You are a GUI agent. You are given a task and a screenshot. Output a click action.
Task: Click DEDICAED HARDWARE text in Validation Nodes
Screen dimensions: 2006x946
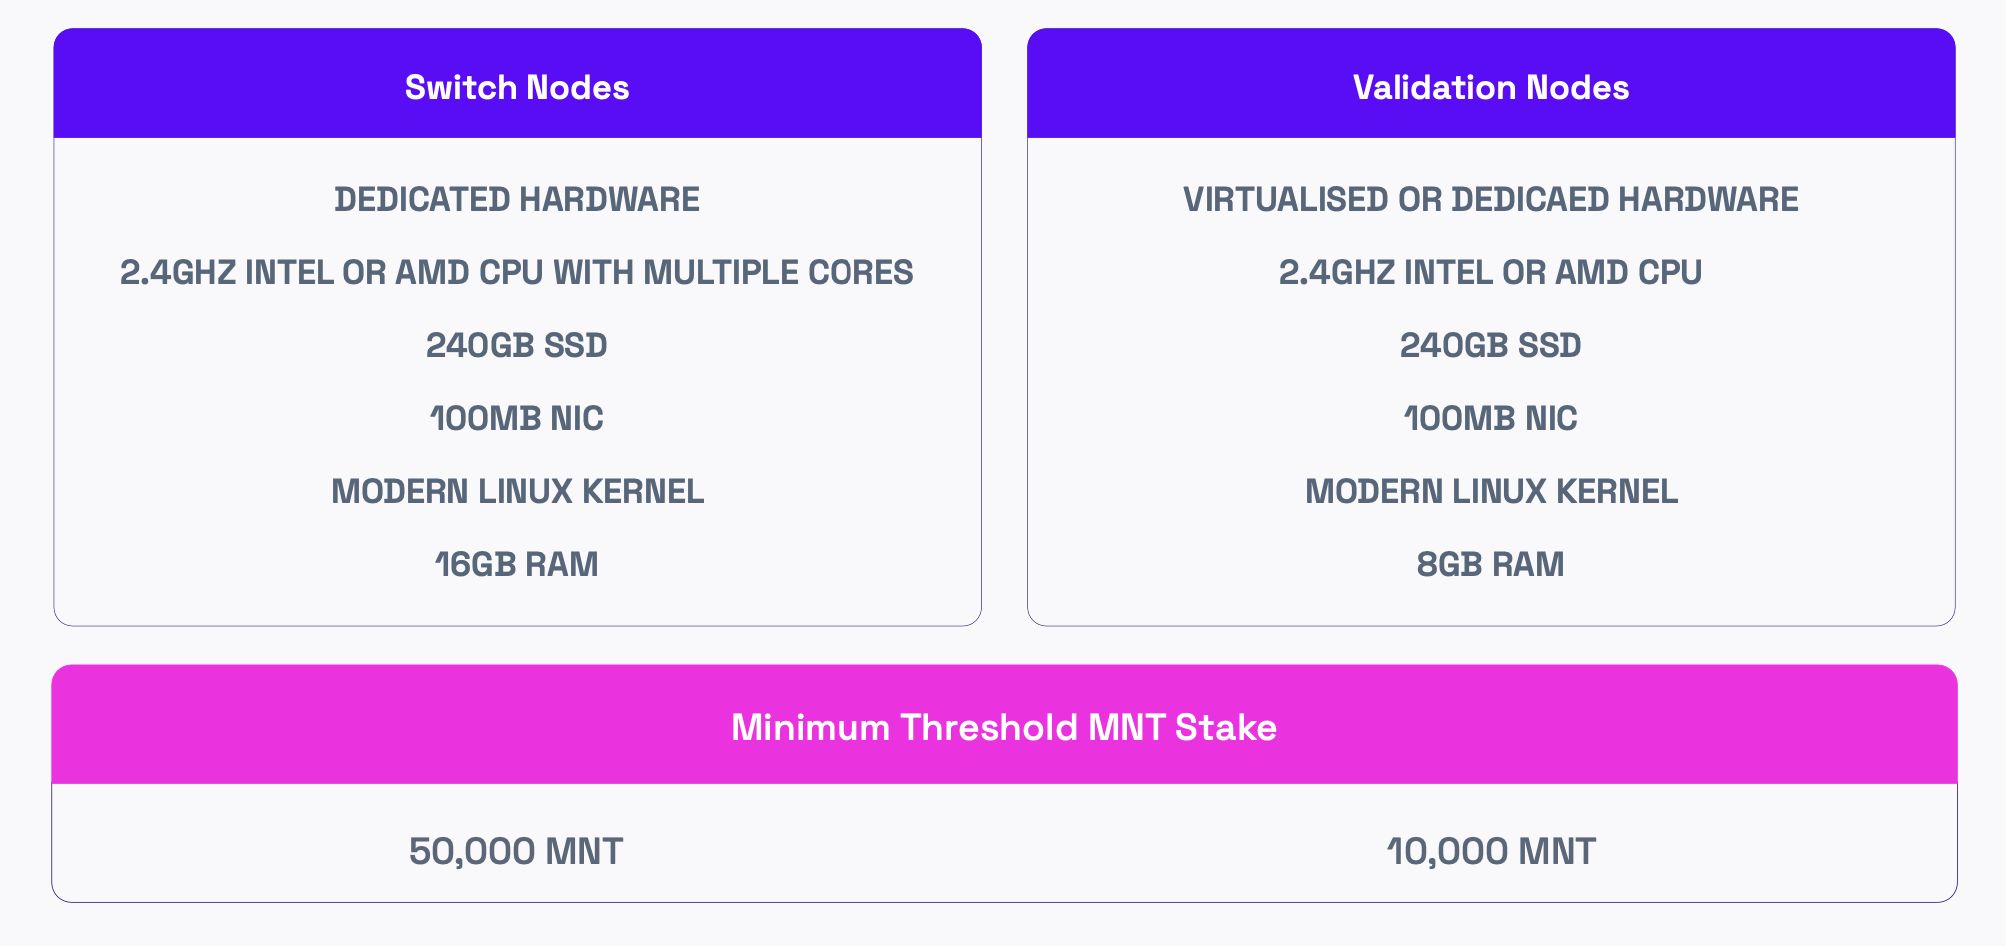pyautogui.click(x=1624, y=200)
